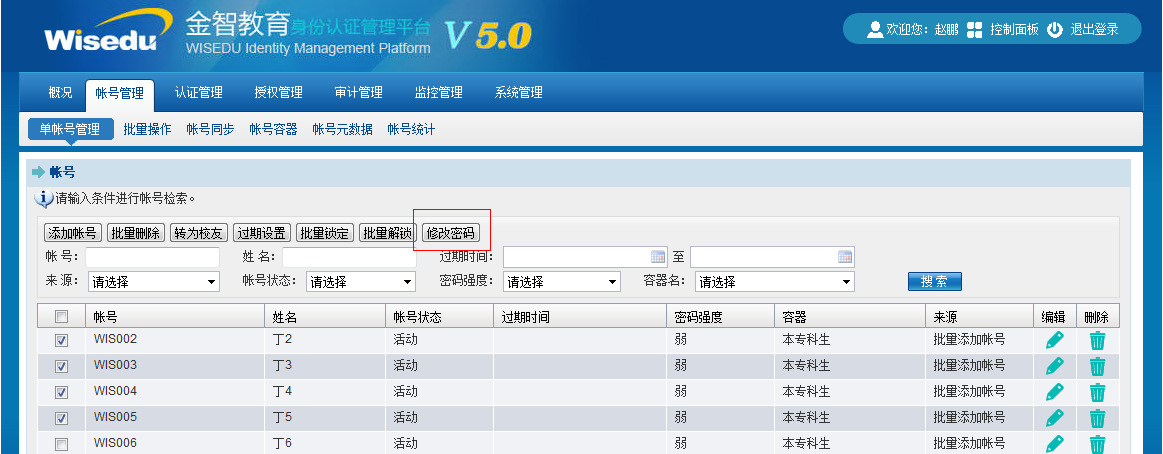This screenshot has height=454, width=1163.
Task: Delete account WIS005 with trash icon
Action: coord(1097,418)
